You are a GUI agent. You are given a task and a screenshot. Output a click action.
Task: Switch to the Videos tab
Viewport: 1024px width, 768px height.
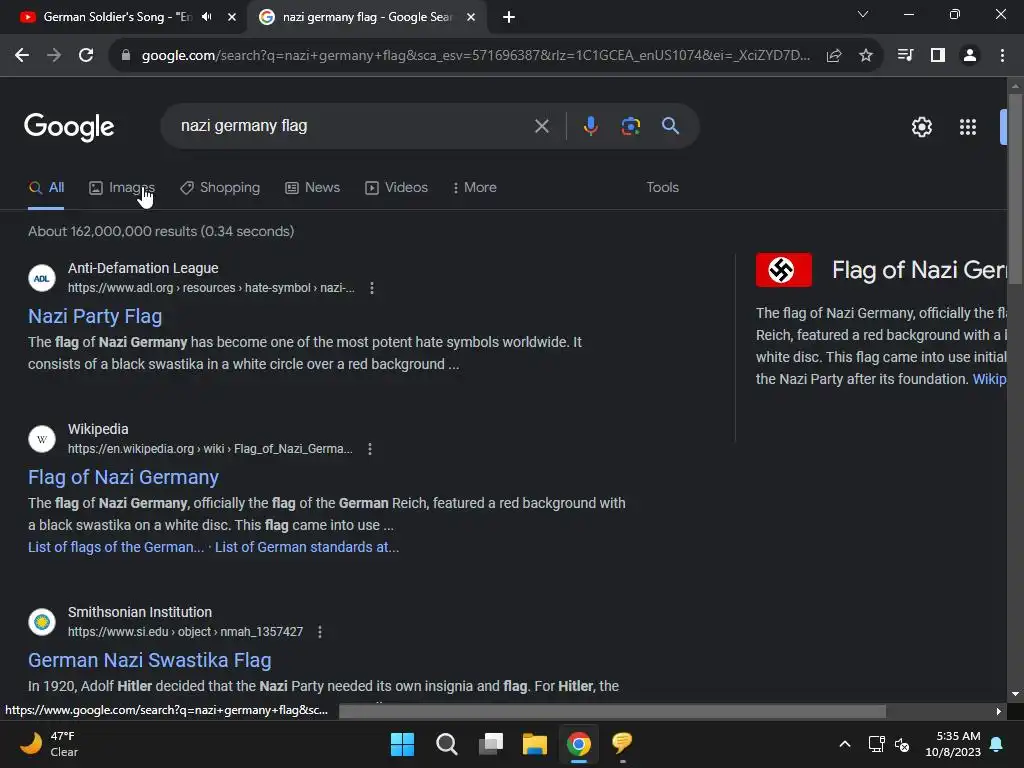click(x=396, y=187)
